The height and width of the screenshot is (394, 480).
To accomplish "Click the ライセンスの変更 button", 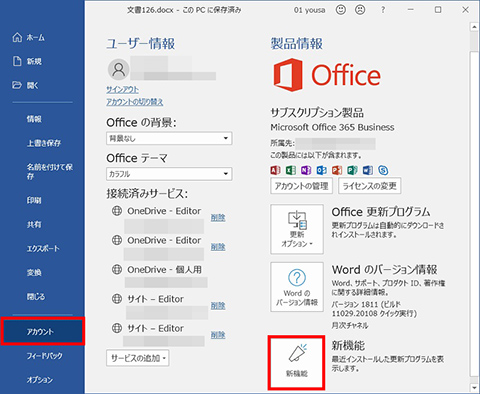I will click(x=370, y=186).
